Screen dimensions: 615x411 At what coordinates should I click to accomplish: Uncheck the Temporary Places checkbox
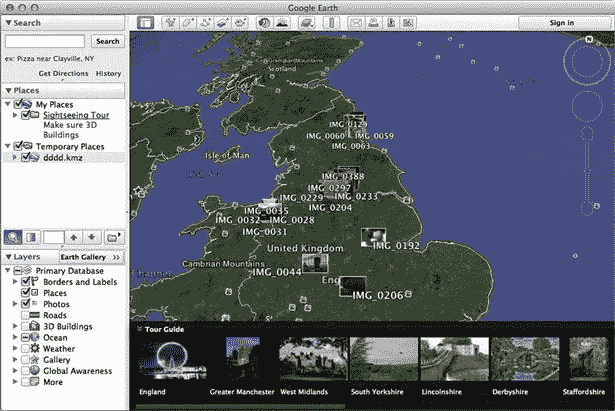(x=18, y=146)
